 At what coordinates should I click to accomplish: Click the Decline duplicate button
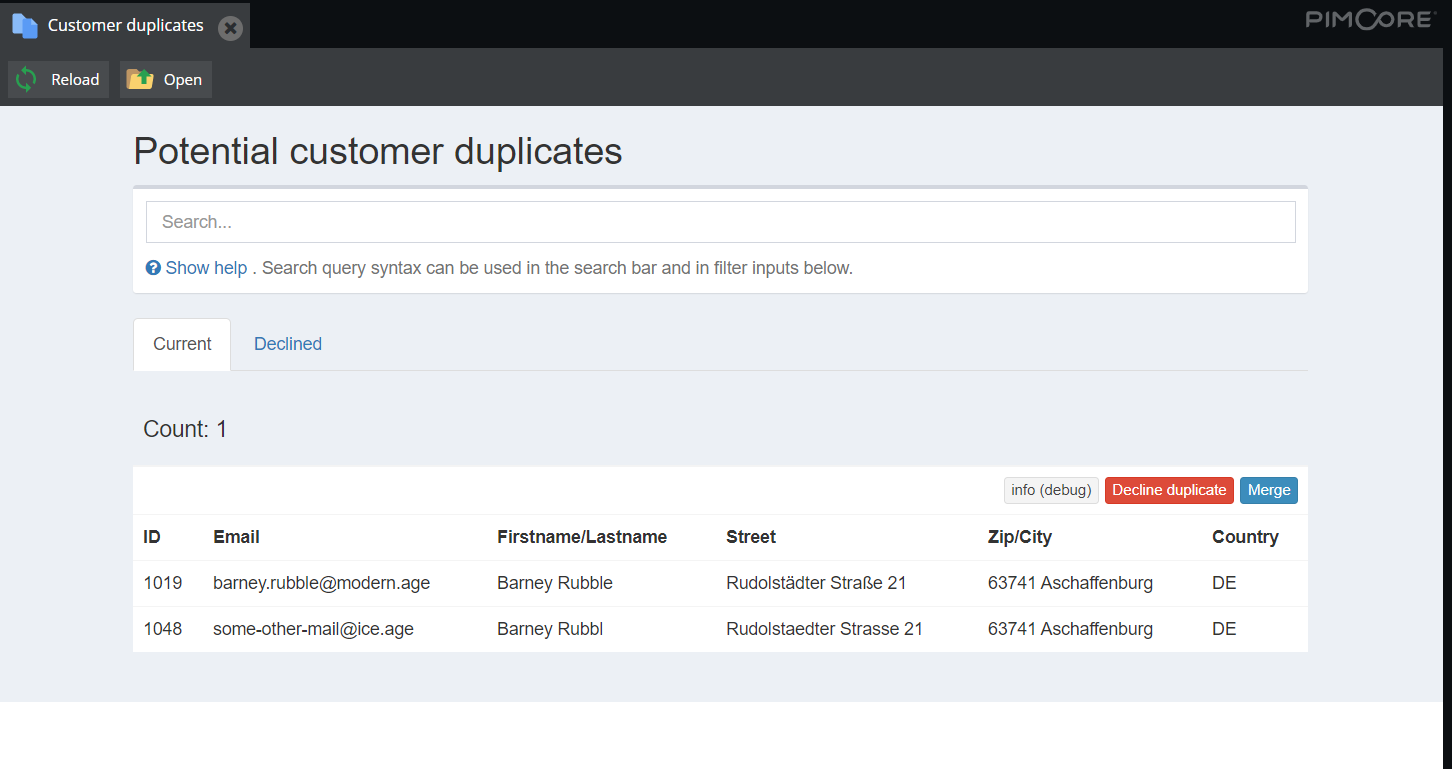[1169, 490]
